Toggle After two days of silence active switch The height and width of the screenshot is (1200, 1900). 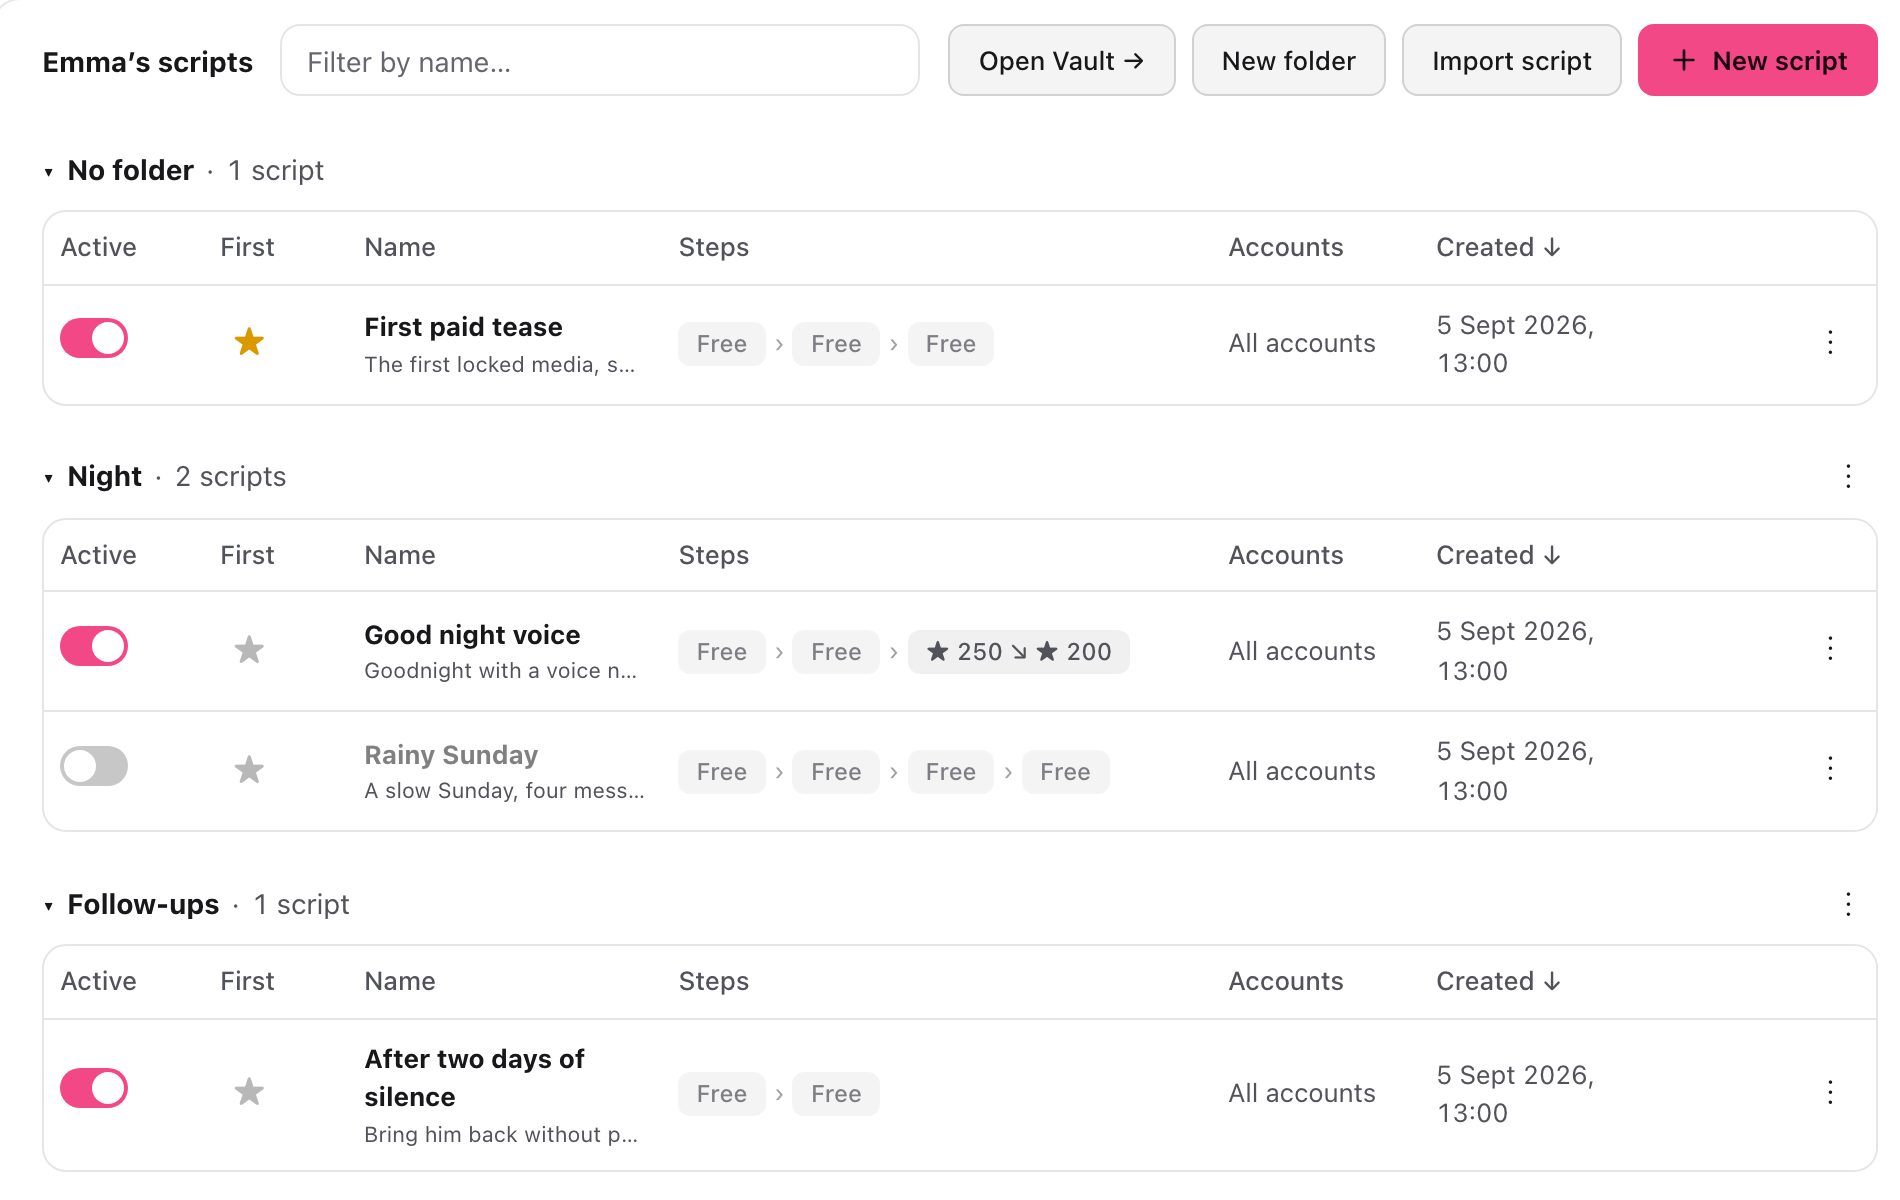(x=94, y=1088)
